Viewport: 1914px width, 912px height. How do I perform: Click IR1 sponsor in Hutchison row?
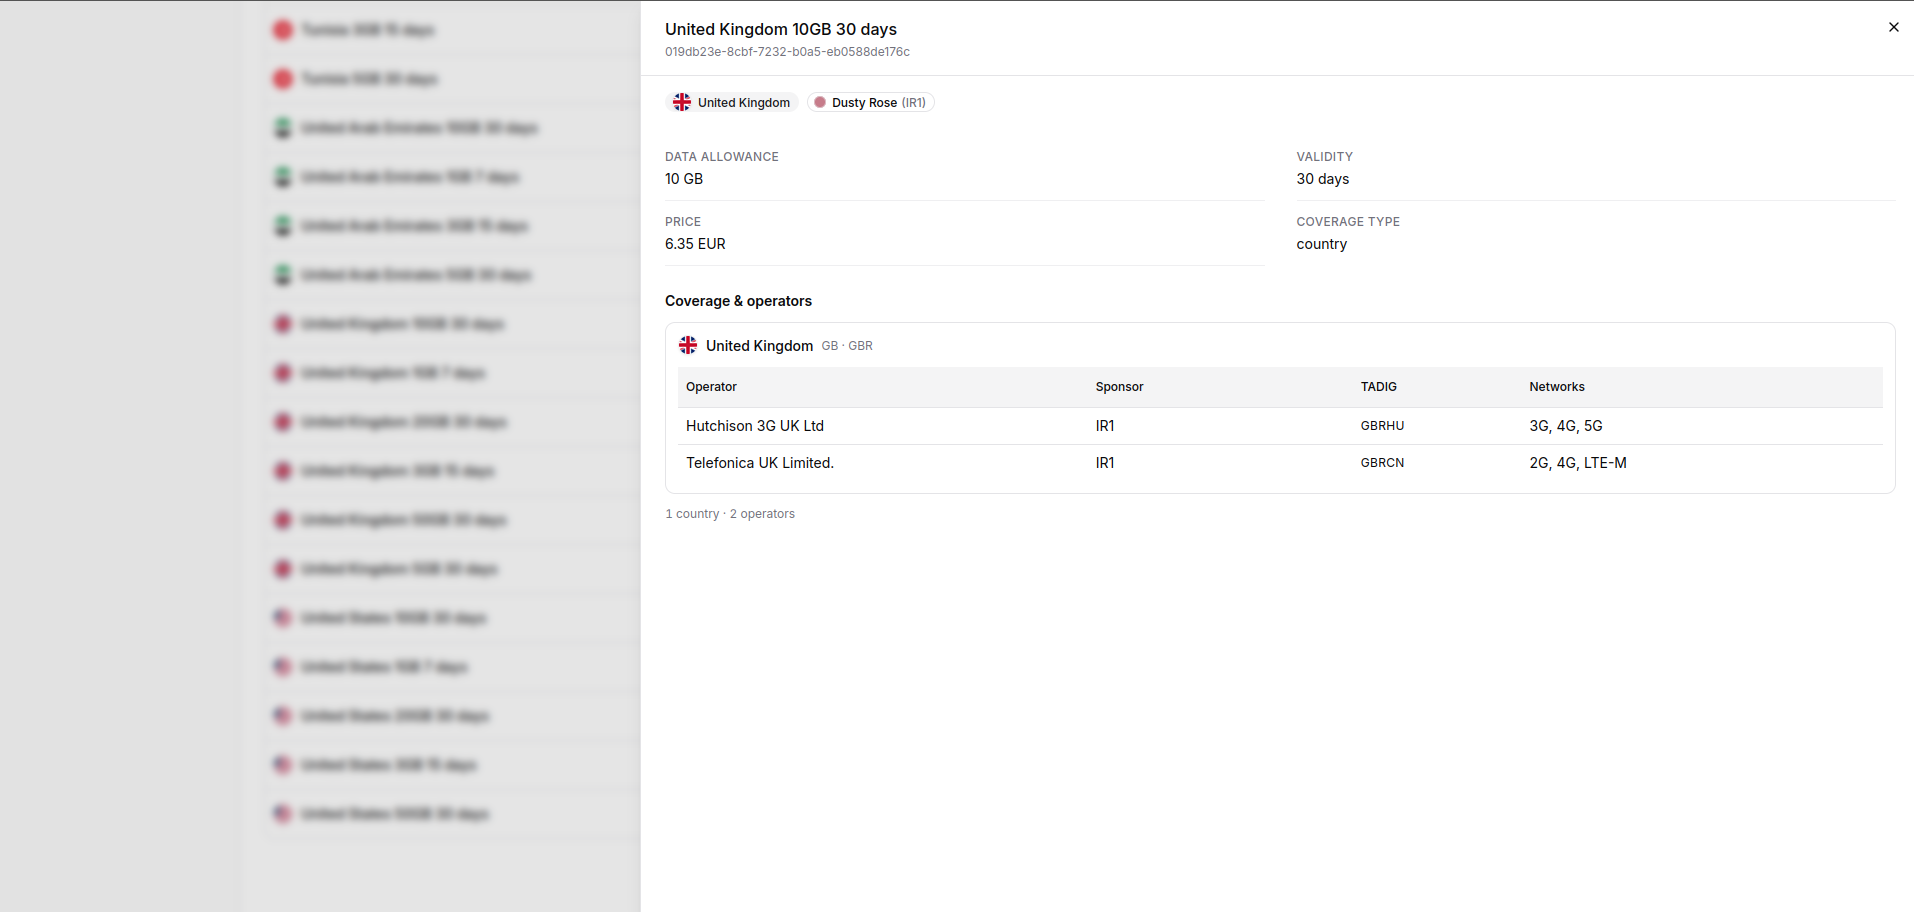point(1105,426)
